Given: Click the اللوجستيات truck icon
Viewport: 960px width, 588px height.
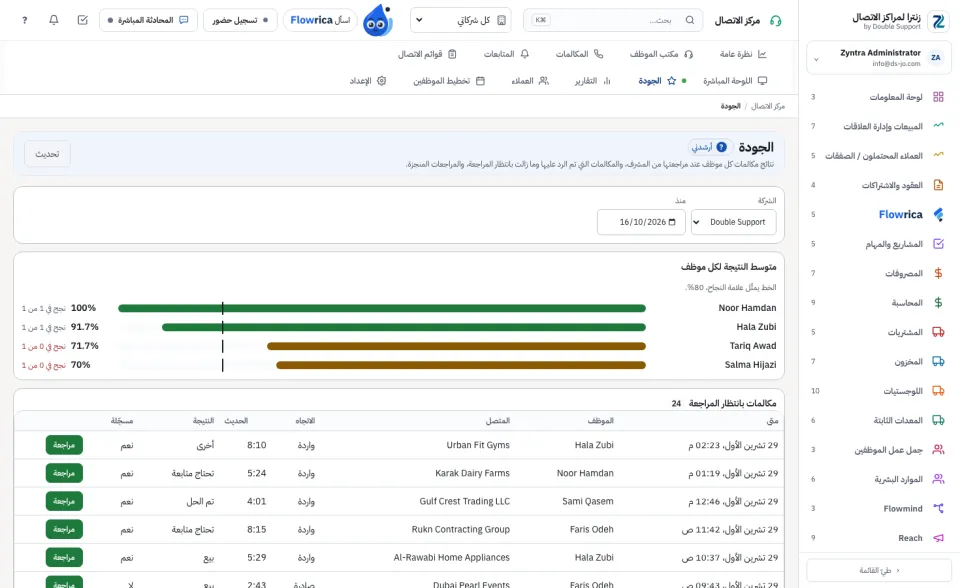Looking at the screenshot, I should [938, 391].
